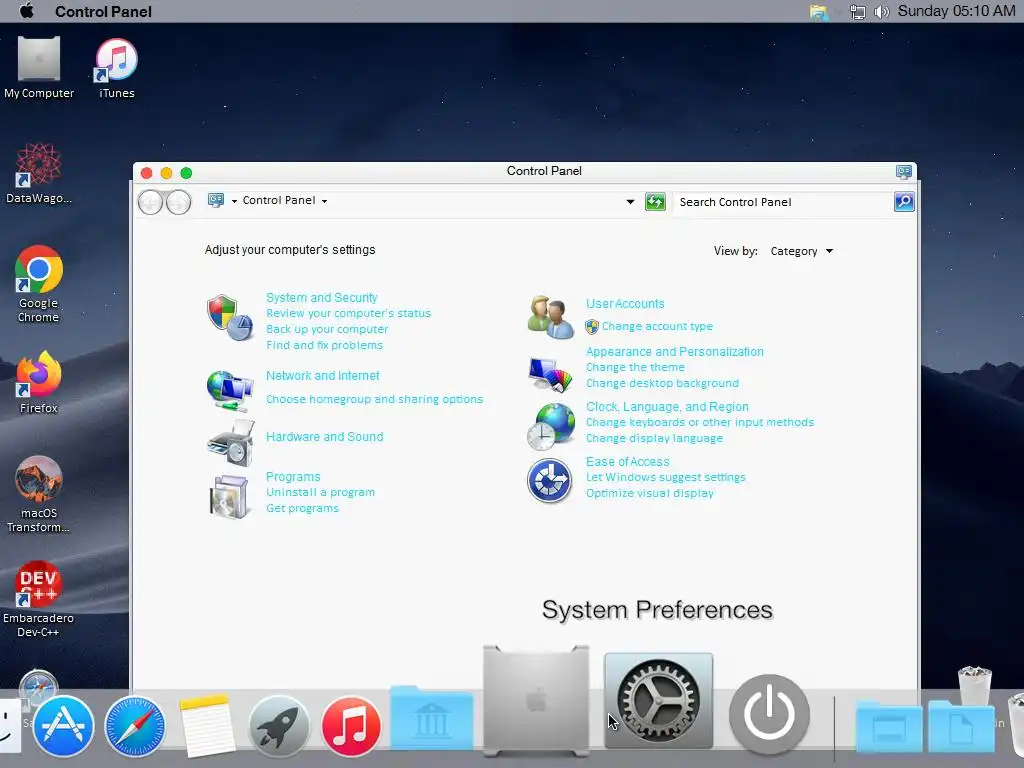Click the forward navigation arrow in Control Panel
The width and height of the screenshot is (1024, 768).
click(178, 202)
